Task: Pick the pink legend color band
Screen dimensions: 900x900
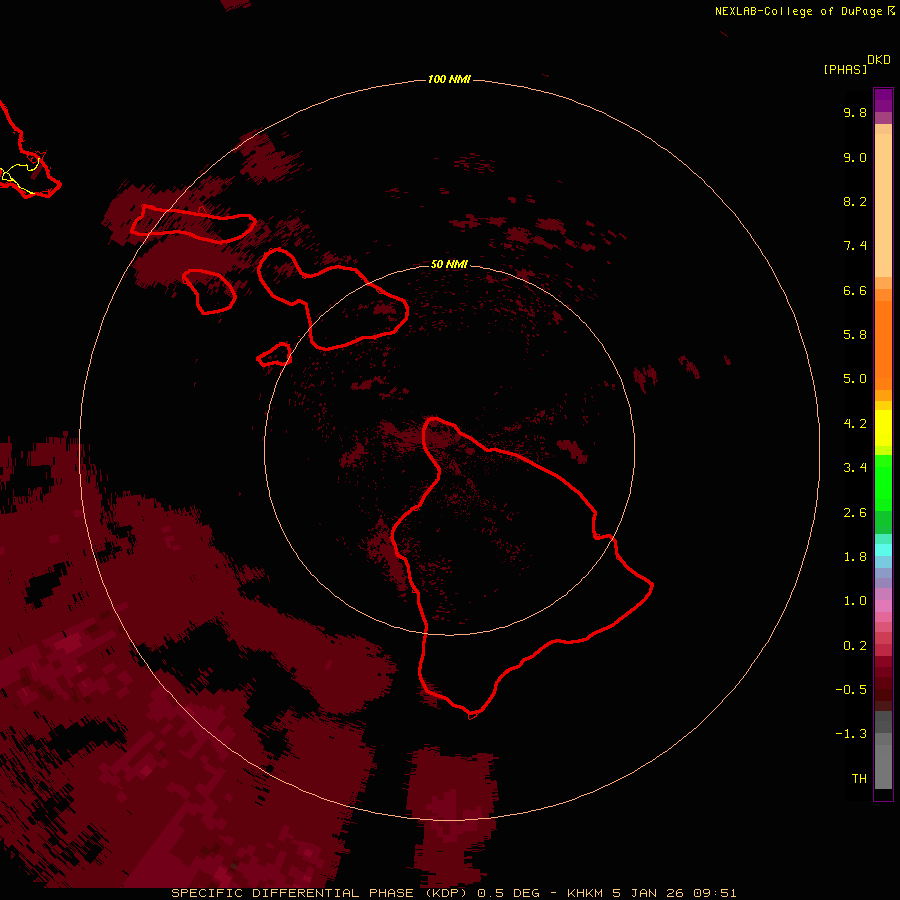Action: tap(883, 606)
